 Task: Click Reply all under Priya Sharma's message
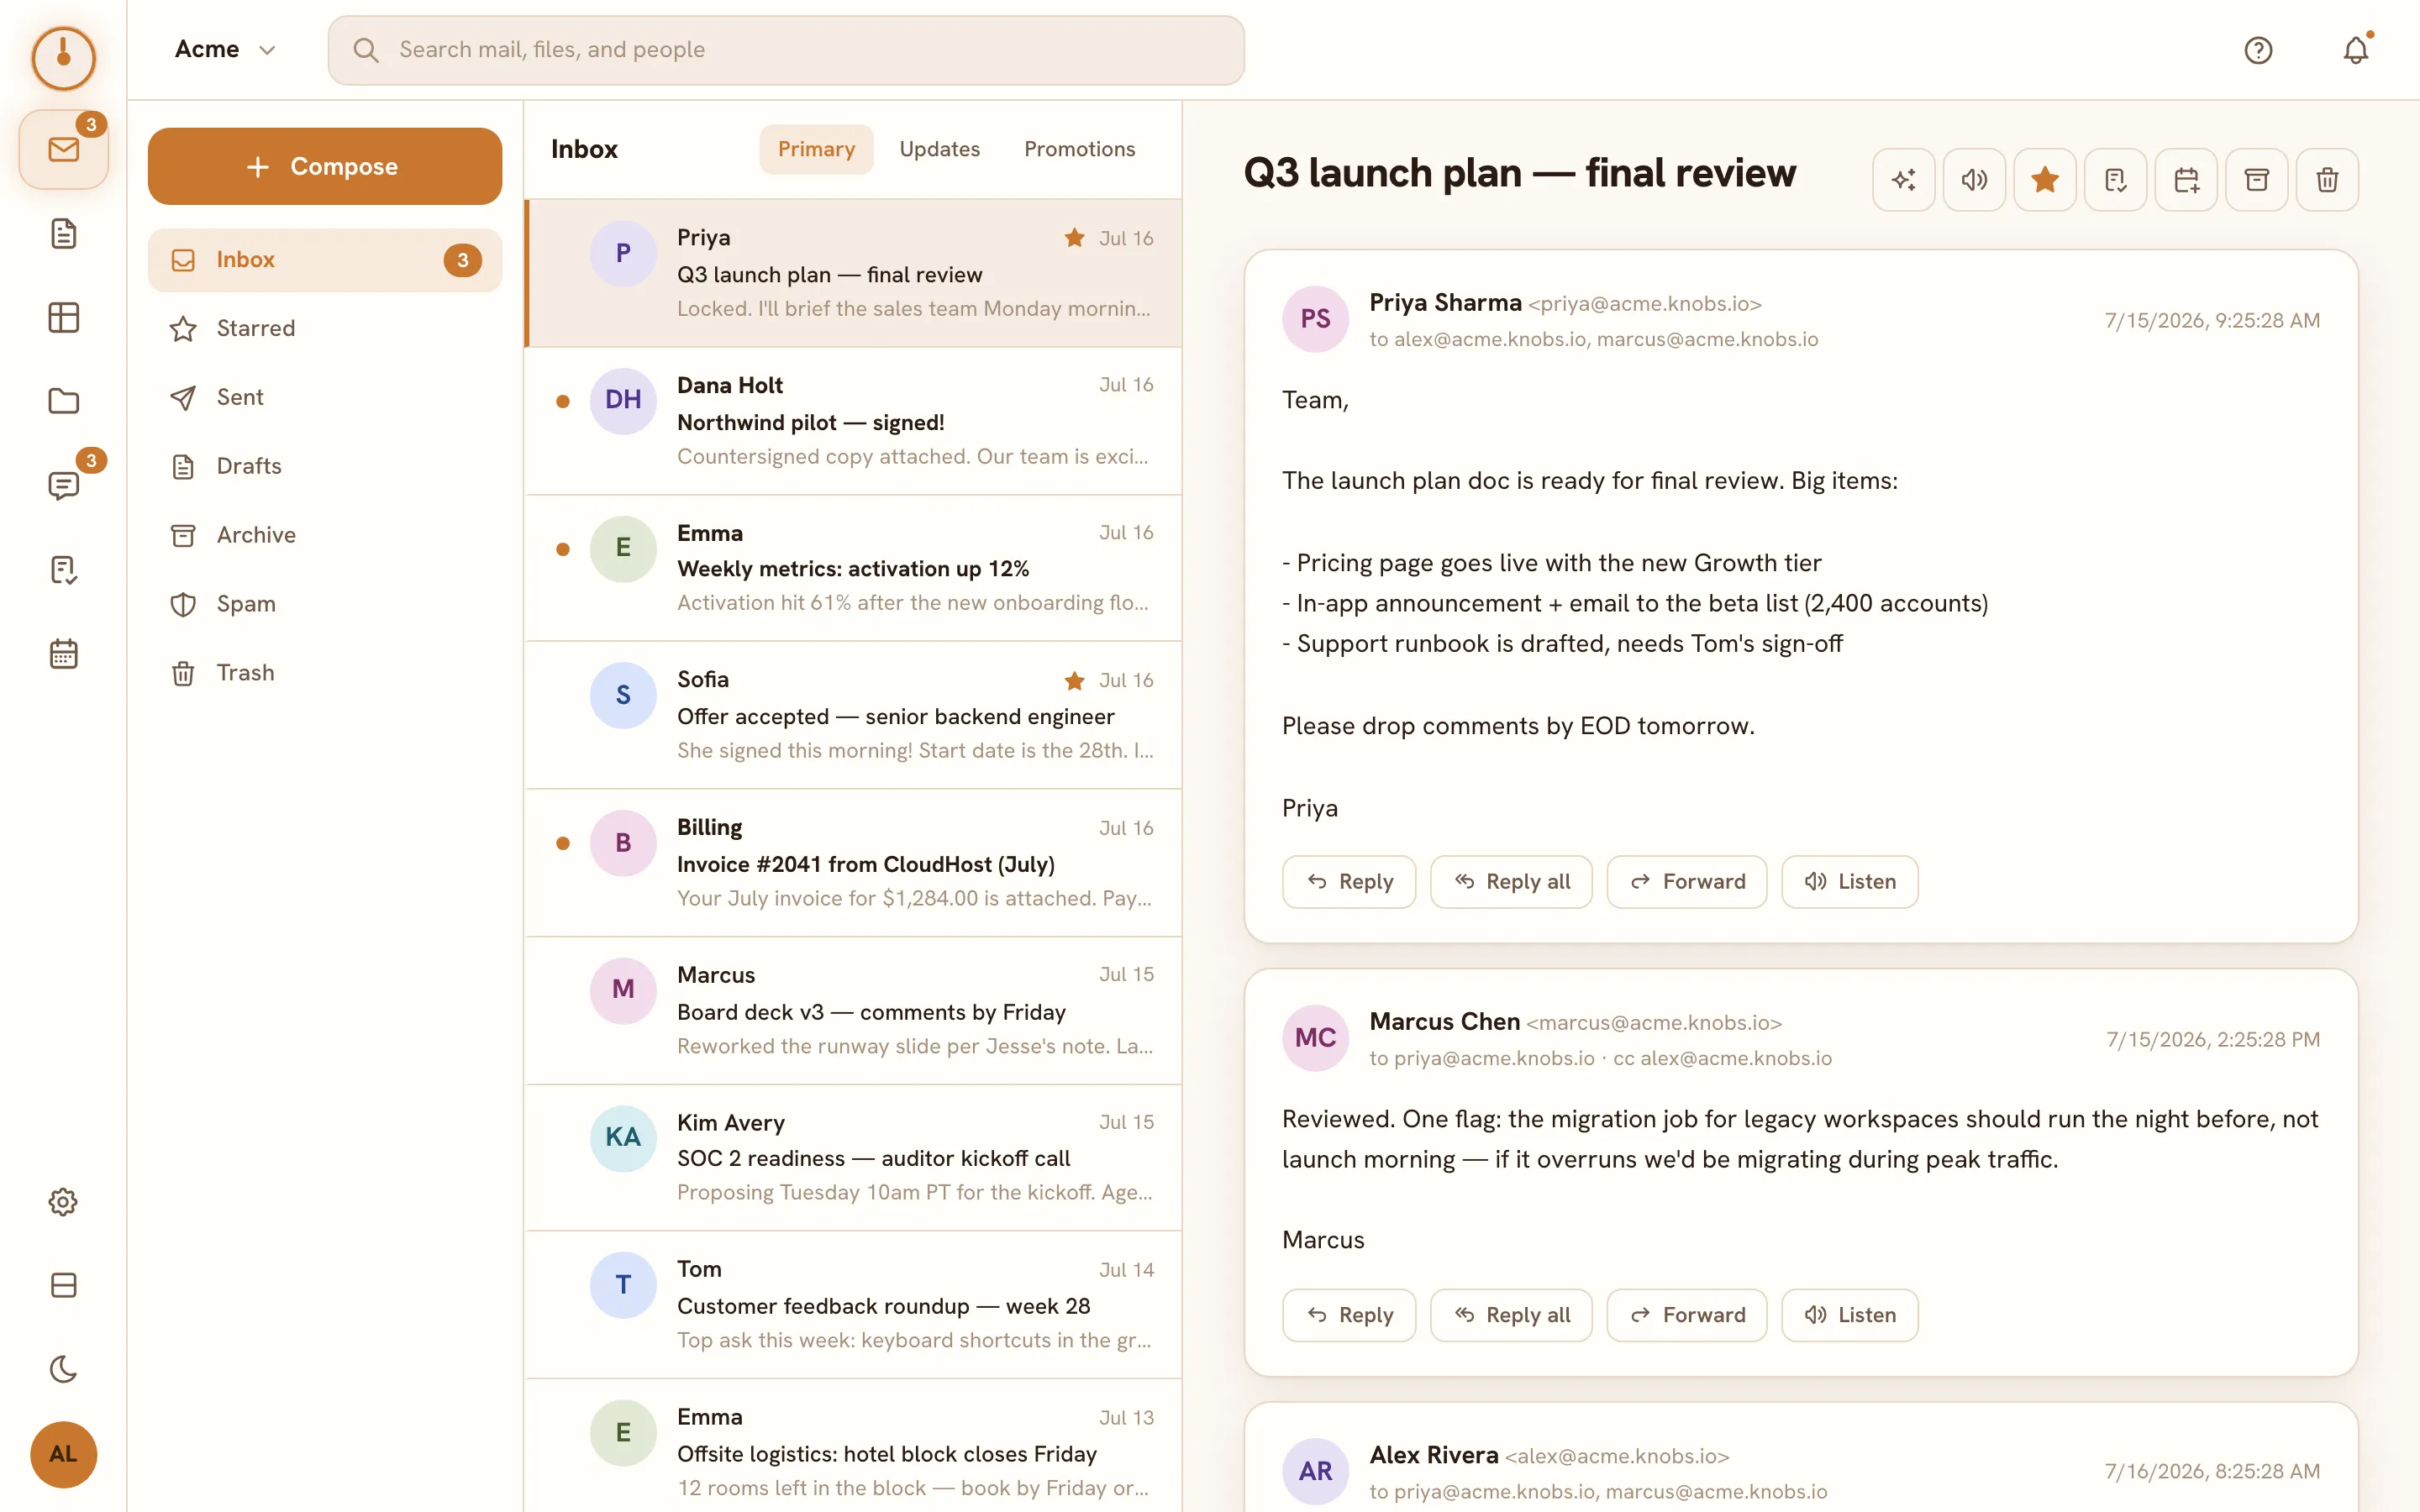point(1511,882)
